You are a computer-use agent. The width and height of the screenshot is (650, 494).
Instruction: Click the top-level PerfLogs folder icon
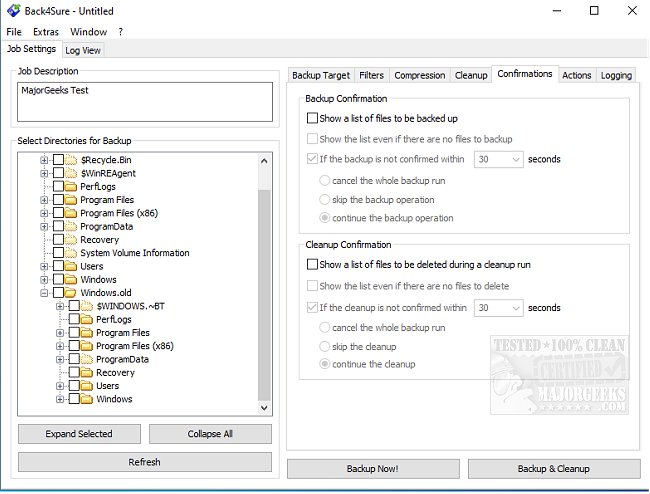point(71,186)
